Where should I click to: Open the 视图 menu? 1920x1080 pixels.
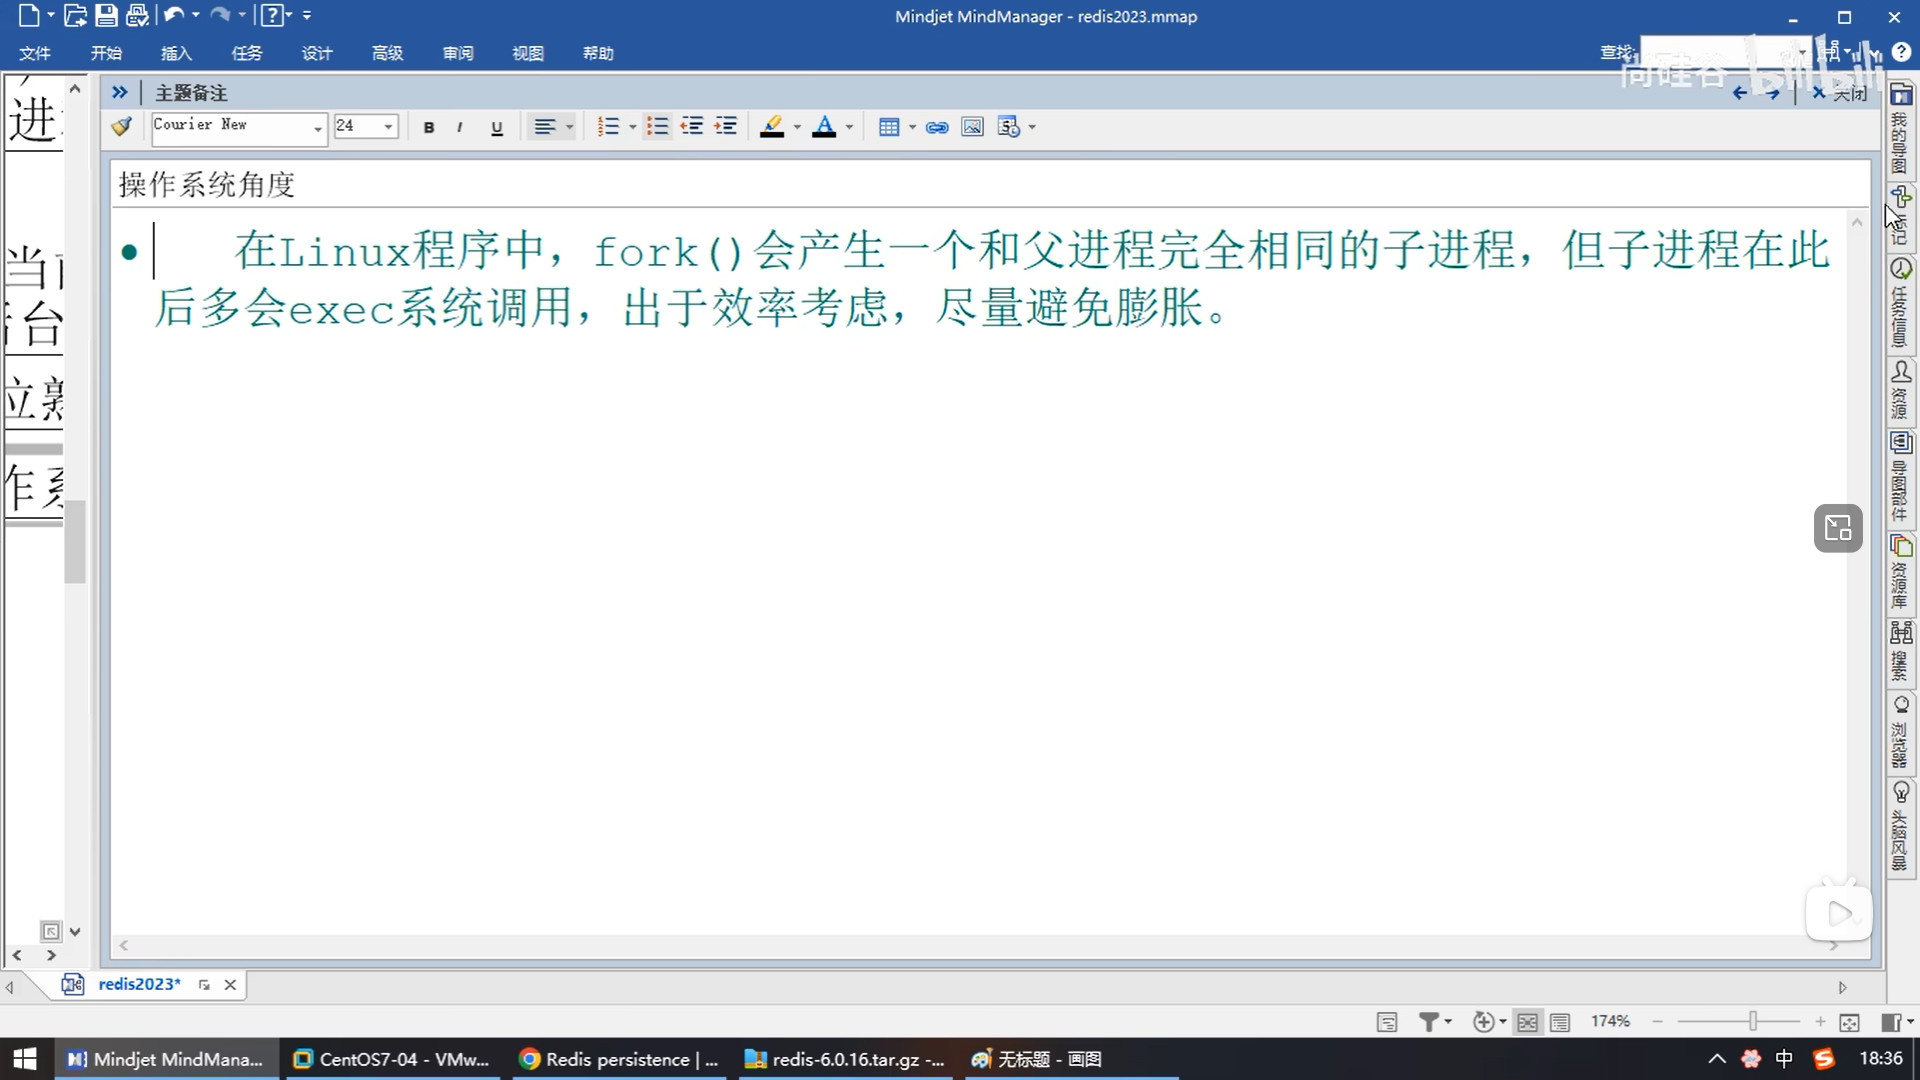(x=528, y=53)
